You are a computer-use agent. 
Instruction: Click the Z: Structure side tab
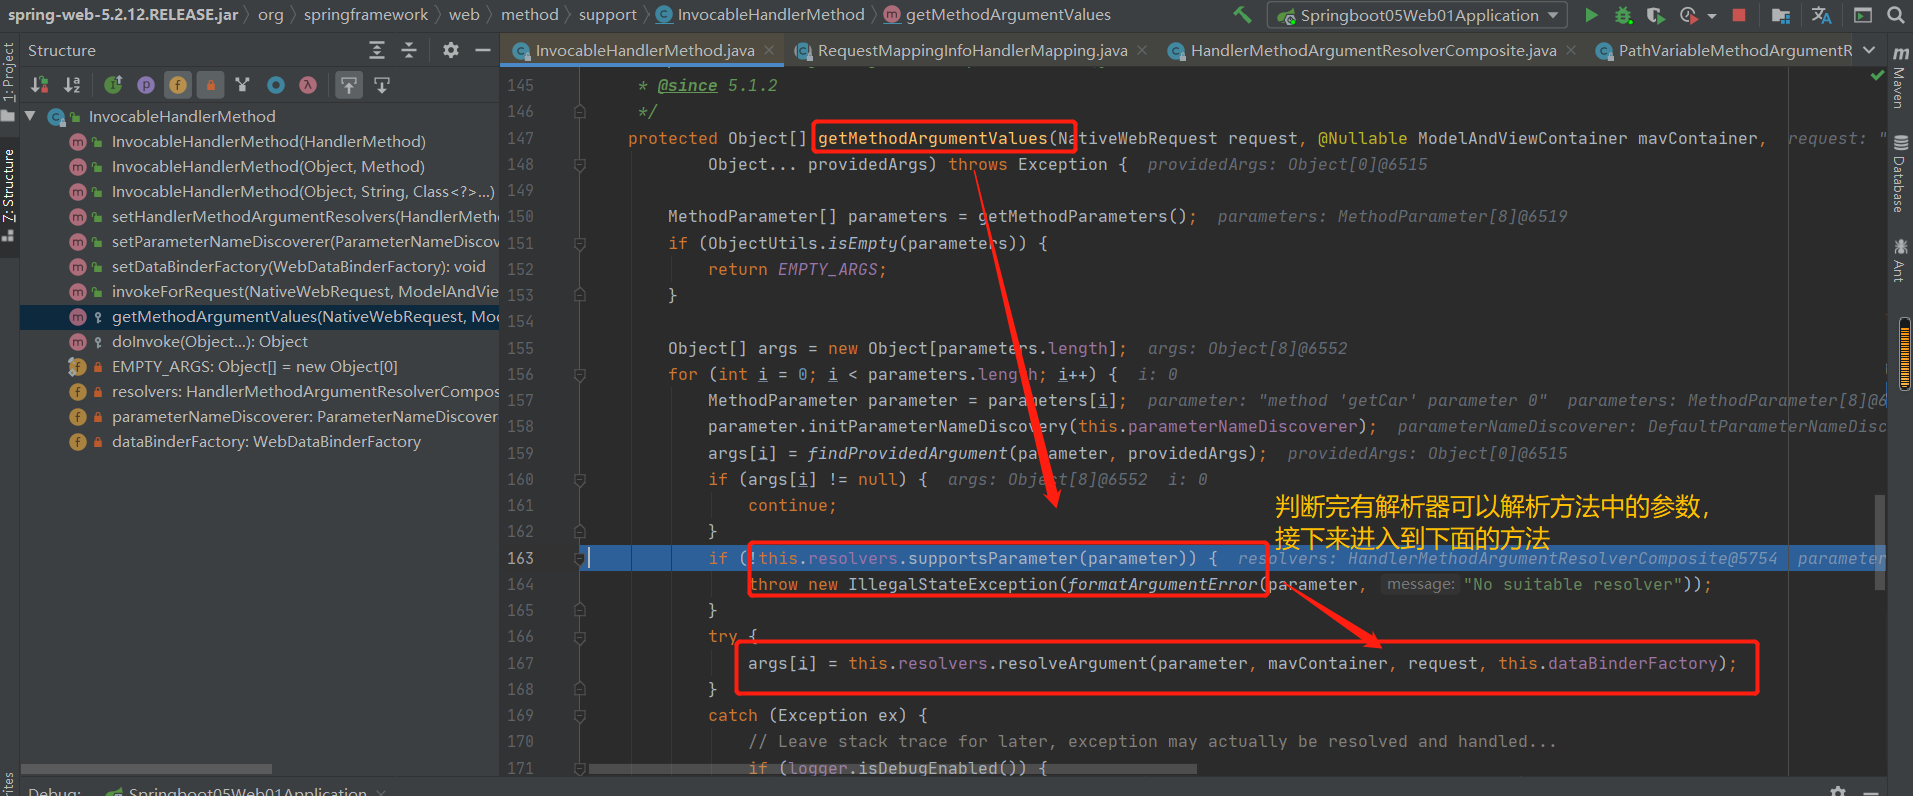(9, 195)
